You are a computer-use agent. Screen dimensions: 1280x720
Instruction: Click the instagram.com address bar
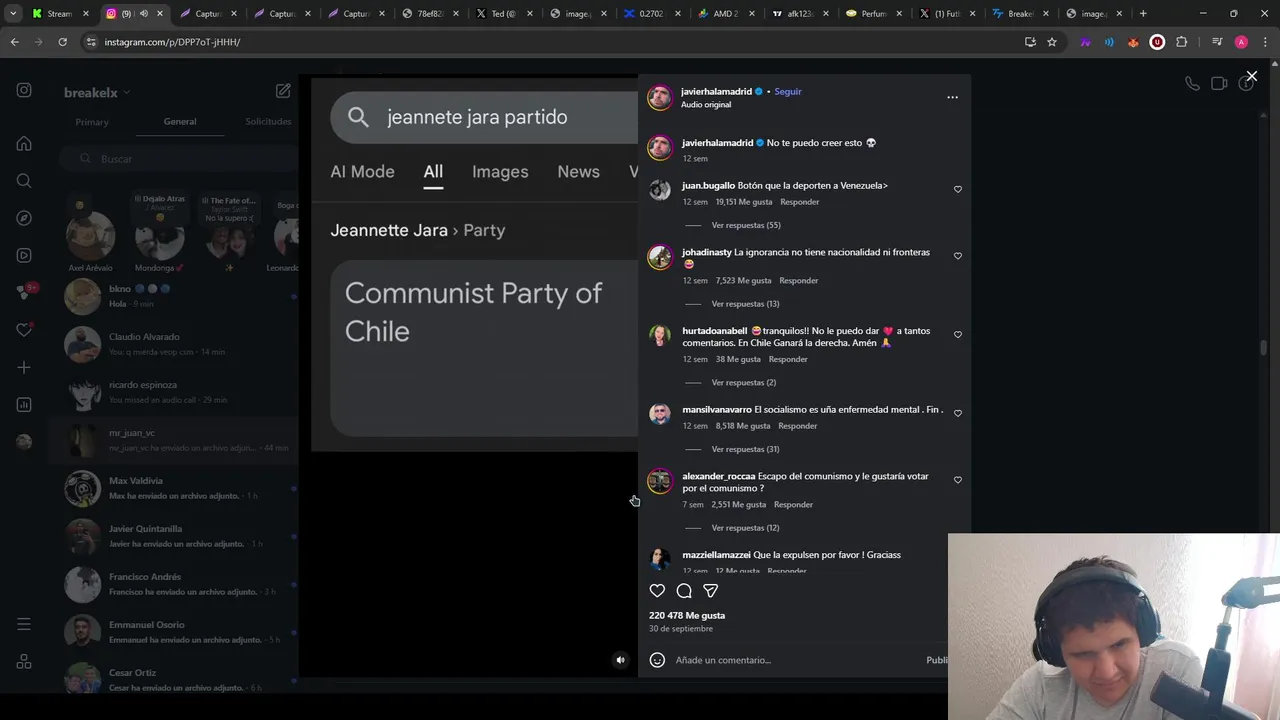click(550, 42)
